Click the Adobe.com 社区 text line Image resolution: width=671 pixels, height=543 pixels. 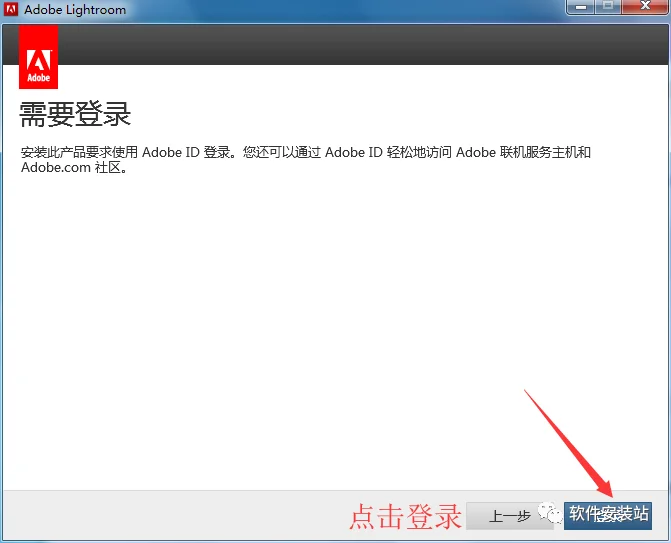coord(74,167)
